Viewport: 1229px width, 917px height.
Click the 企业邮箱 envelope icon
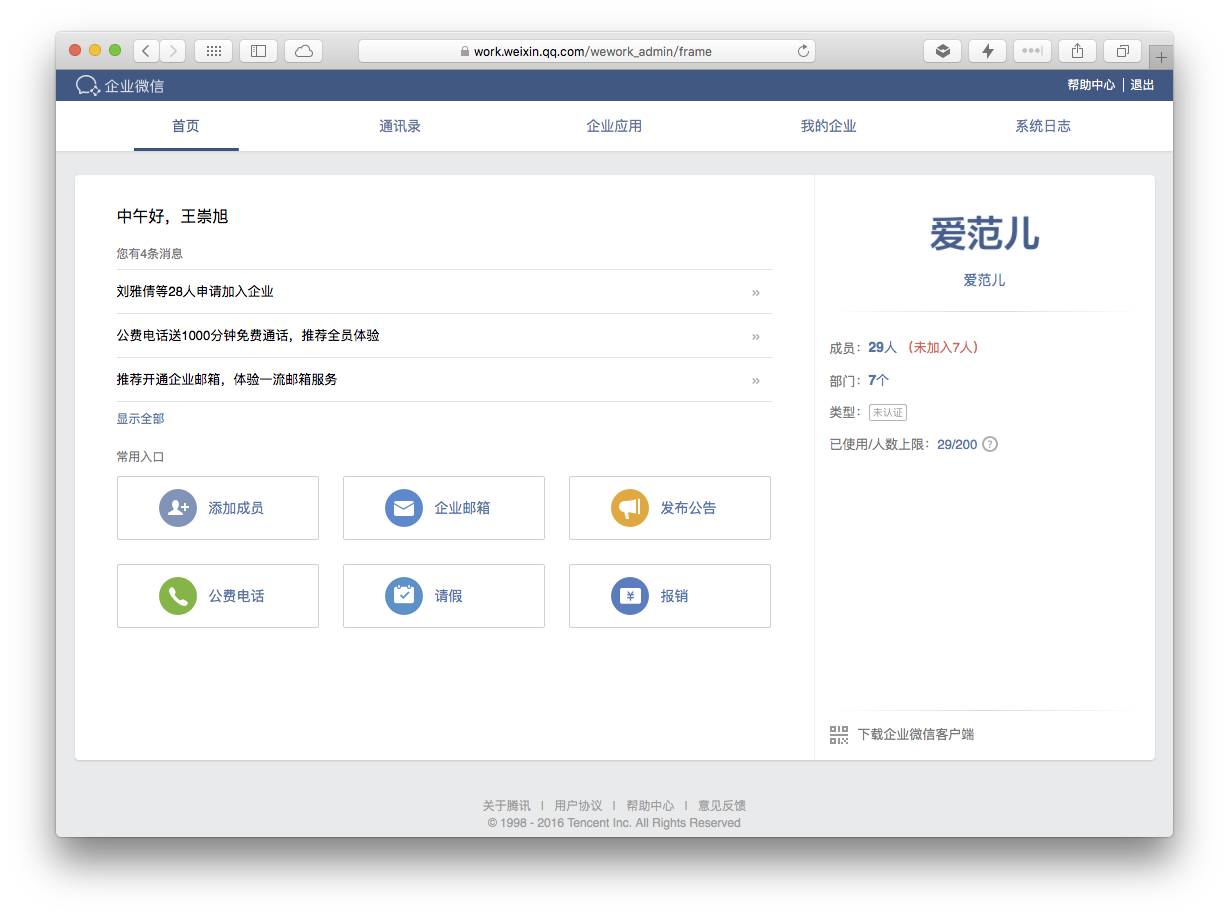coord(404,508)
